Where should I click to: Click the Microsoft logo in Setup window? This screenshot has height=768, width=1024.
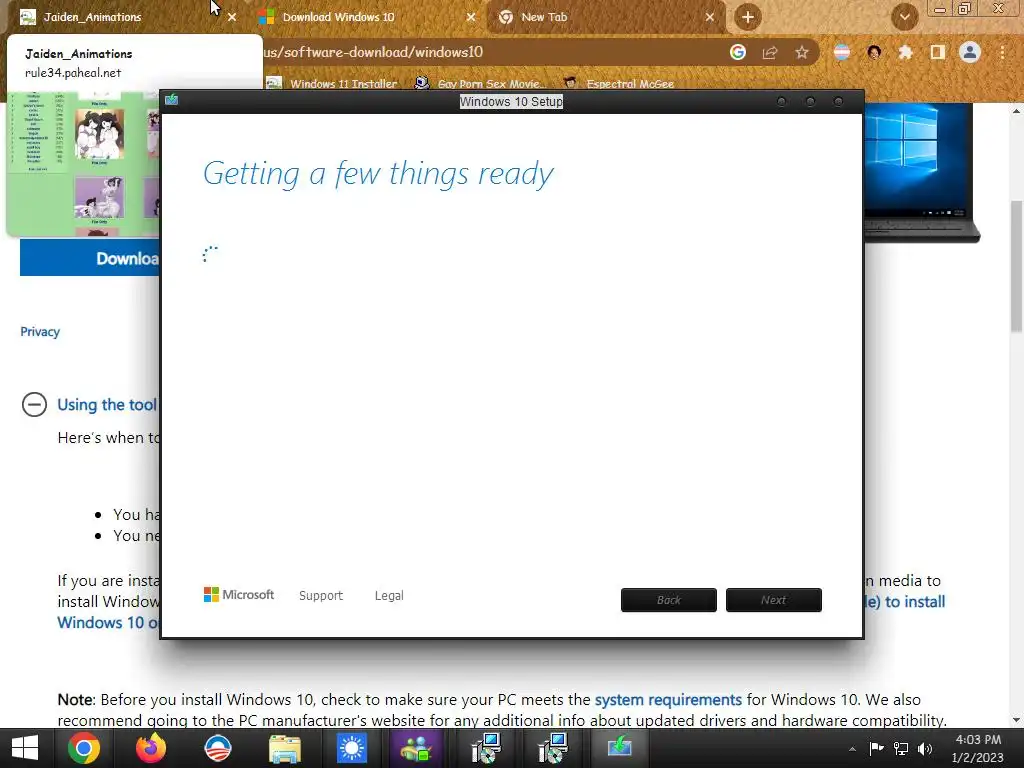pos(238,595)
